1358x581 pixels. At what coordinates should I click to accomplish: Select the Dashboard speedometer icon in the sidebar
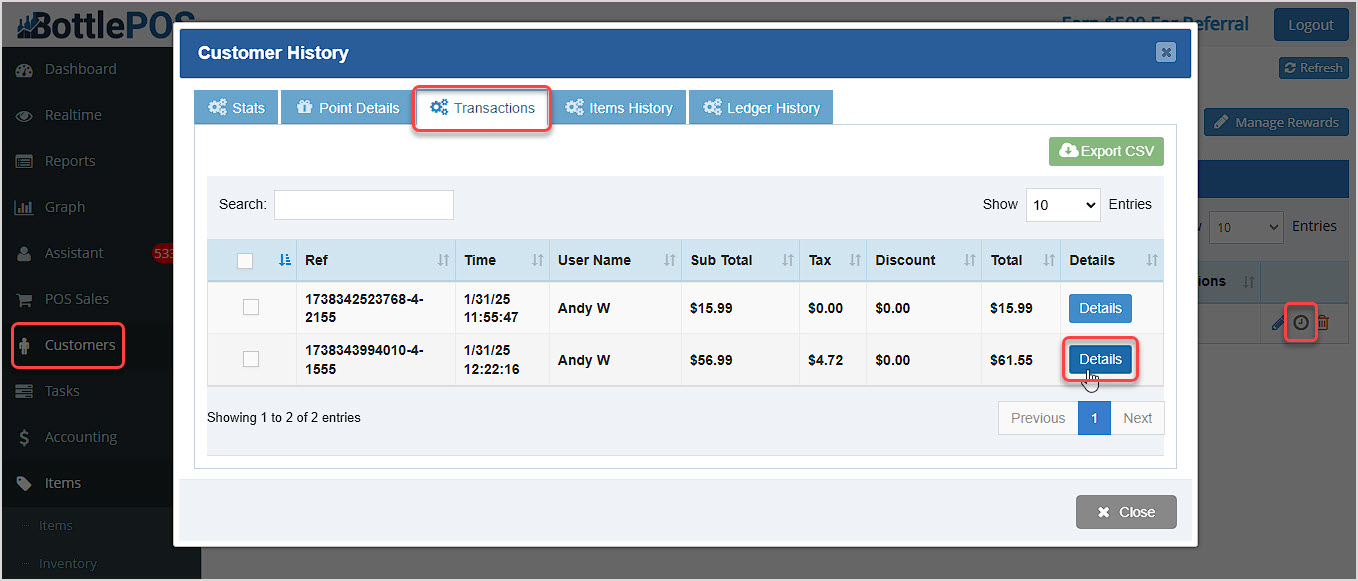[25, 69]
